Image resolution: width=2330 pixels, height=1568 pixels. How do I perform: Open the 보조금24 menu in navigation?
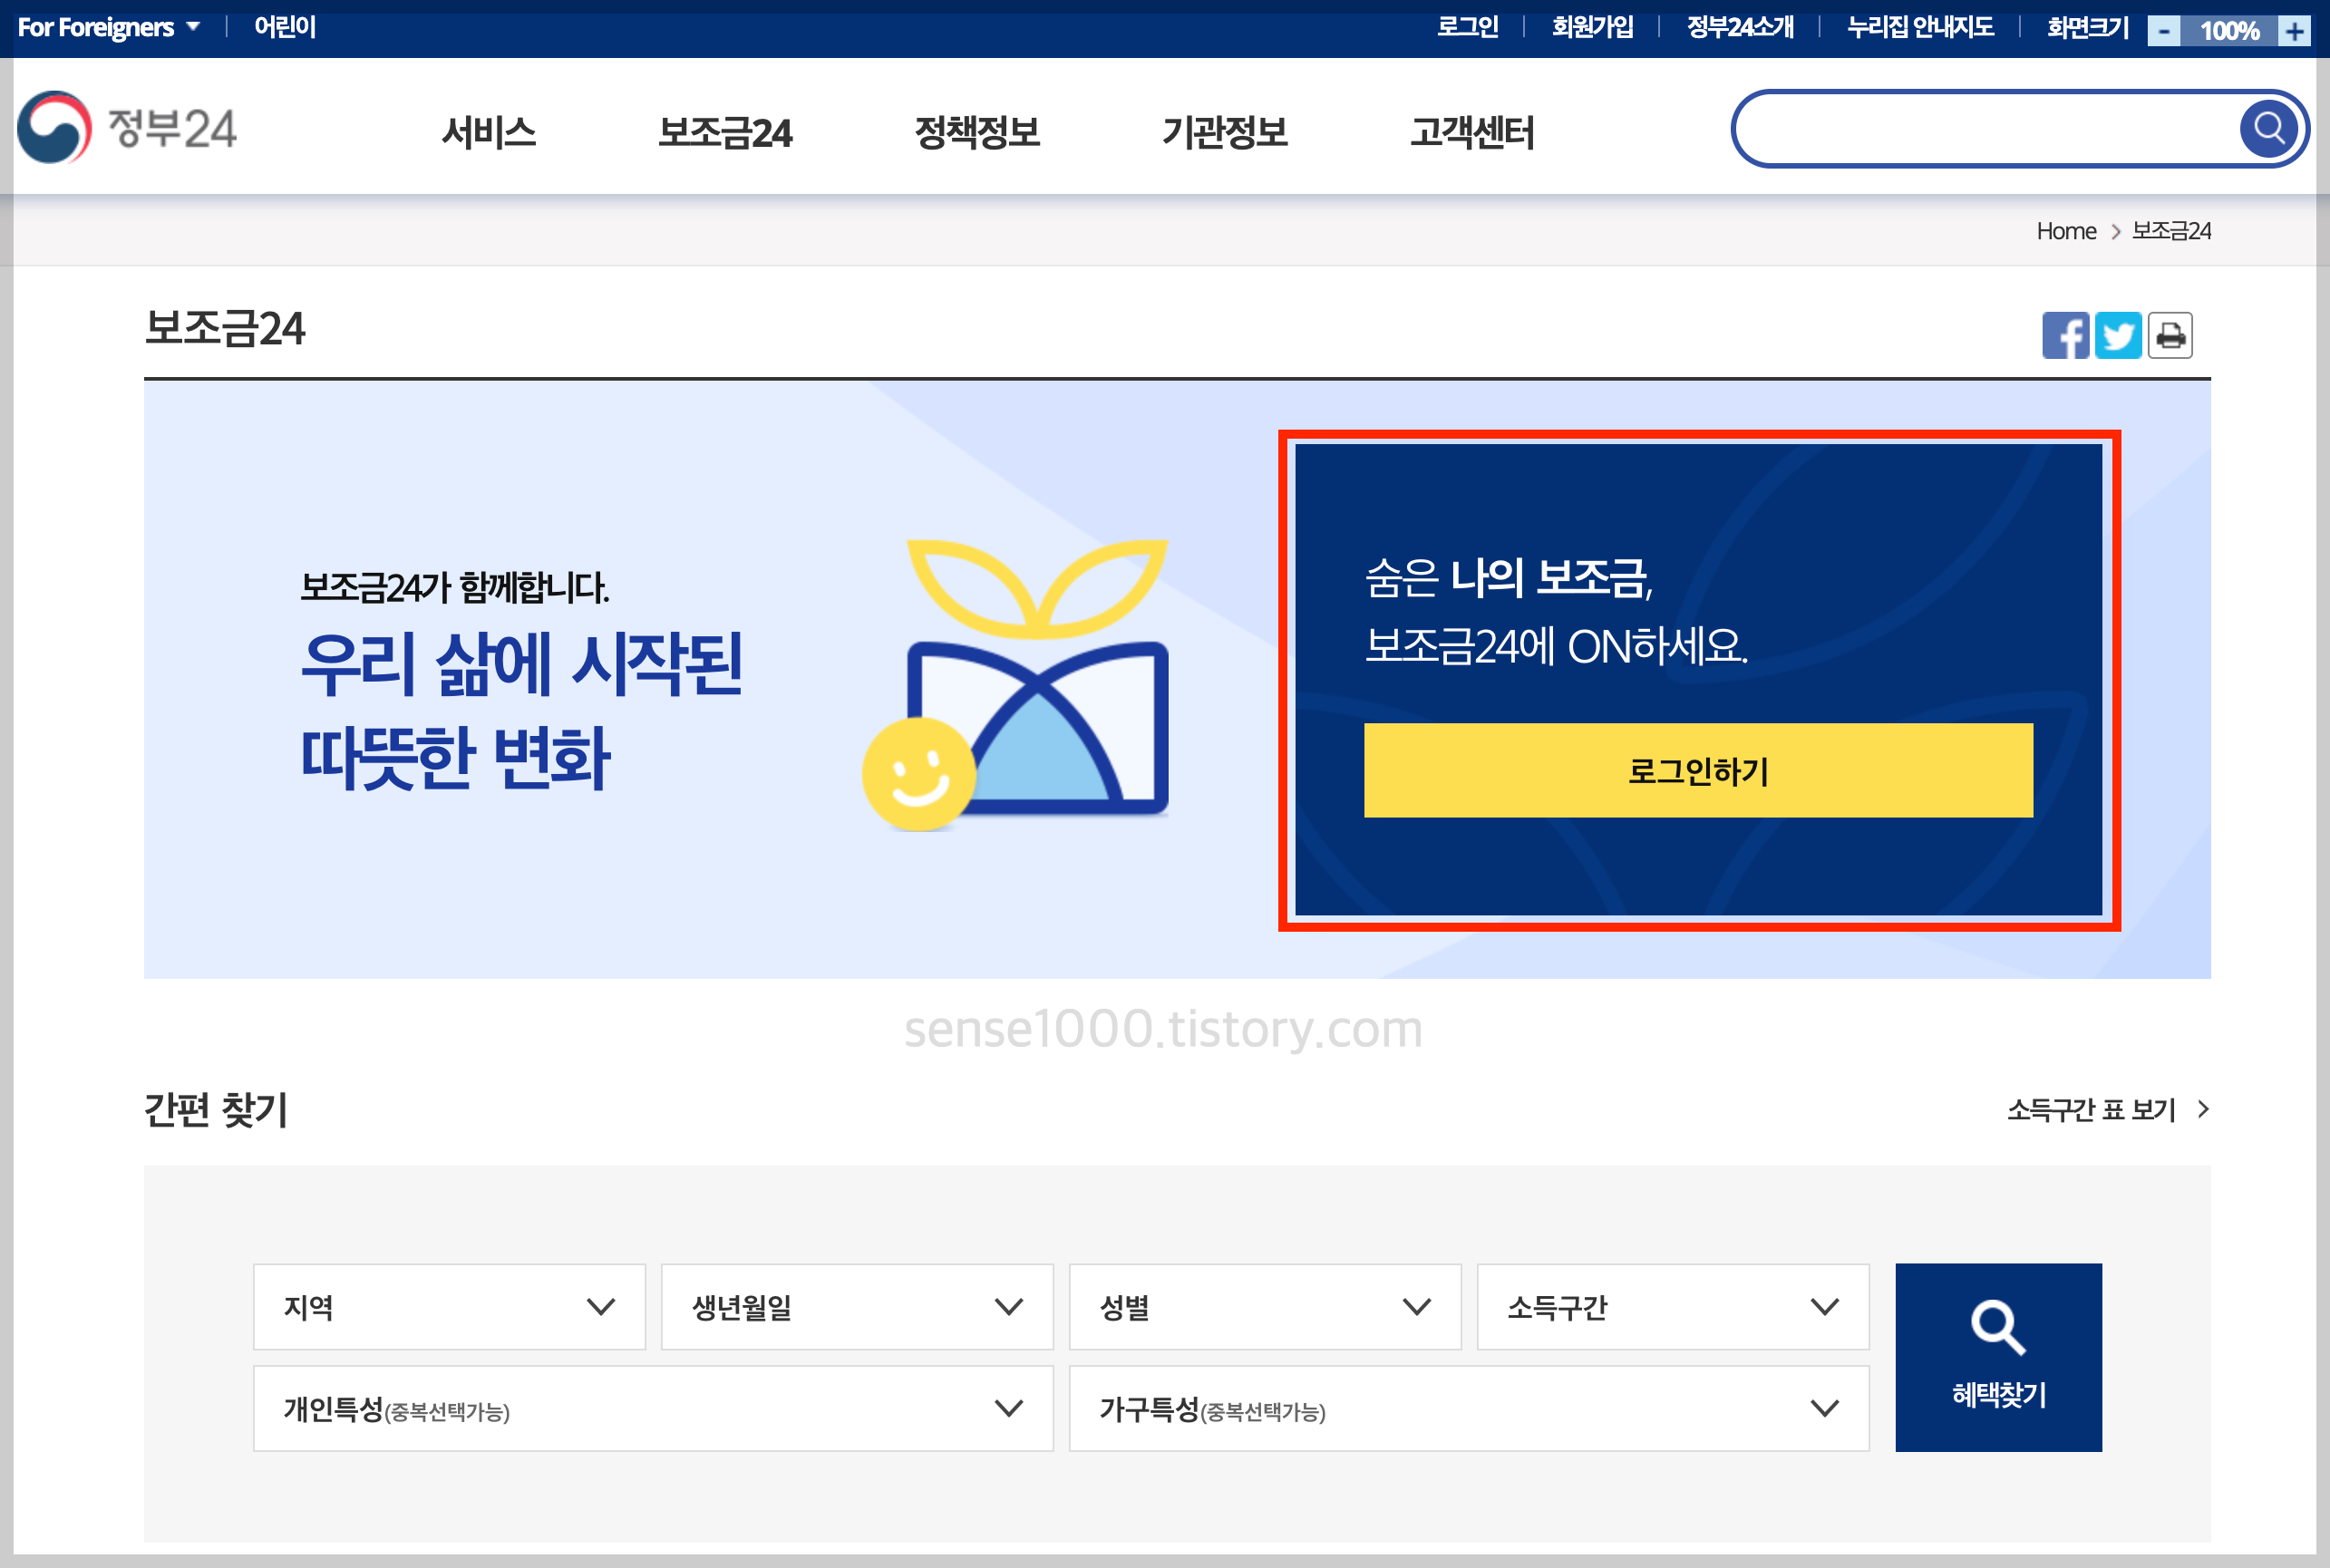click(725, 132)
